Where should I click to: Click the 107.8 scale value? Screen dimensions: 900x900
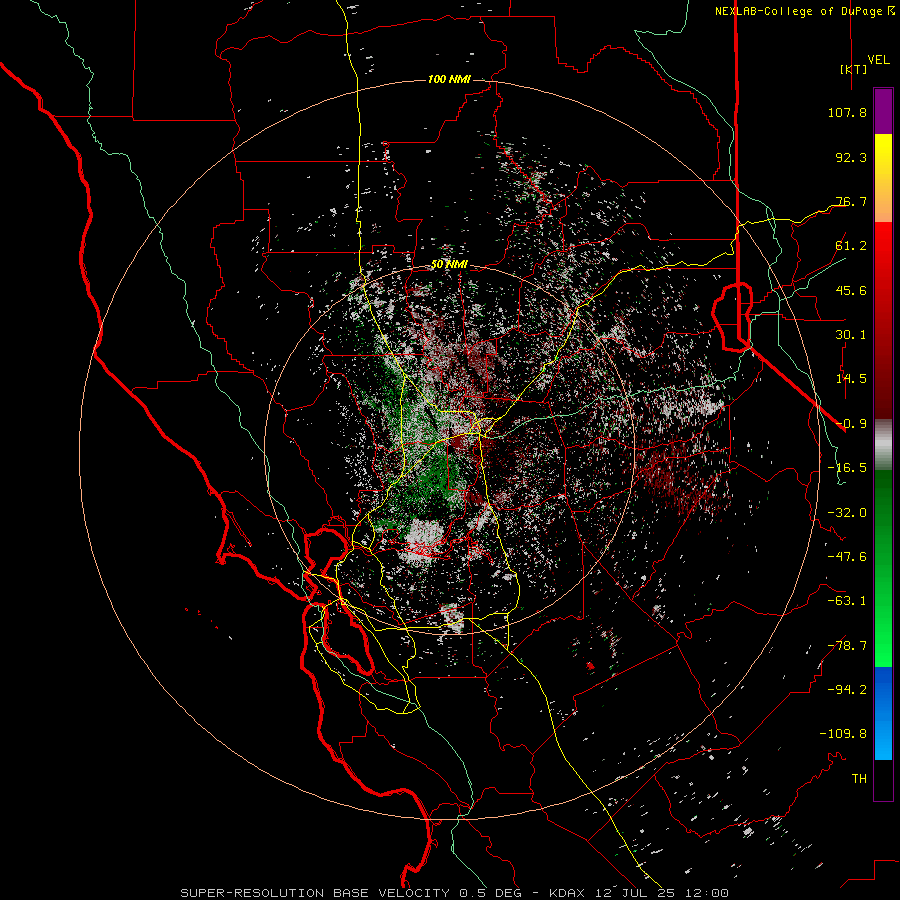[x=847, y=112]
